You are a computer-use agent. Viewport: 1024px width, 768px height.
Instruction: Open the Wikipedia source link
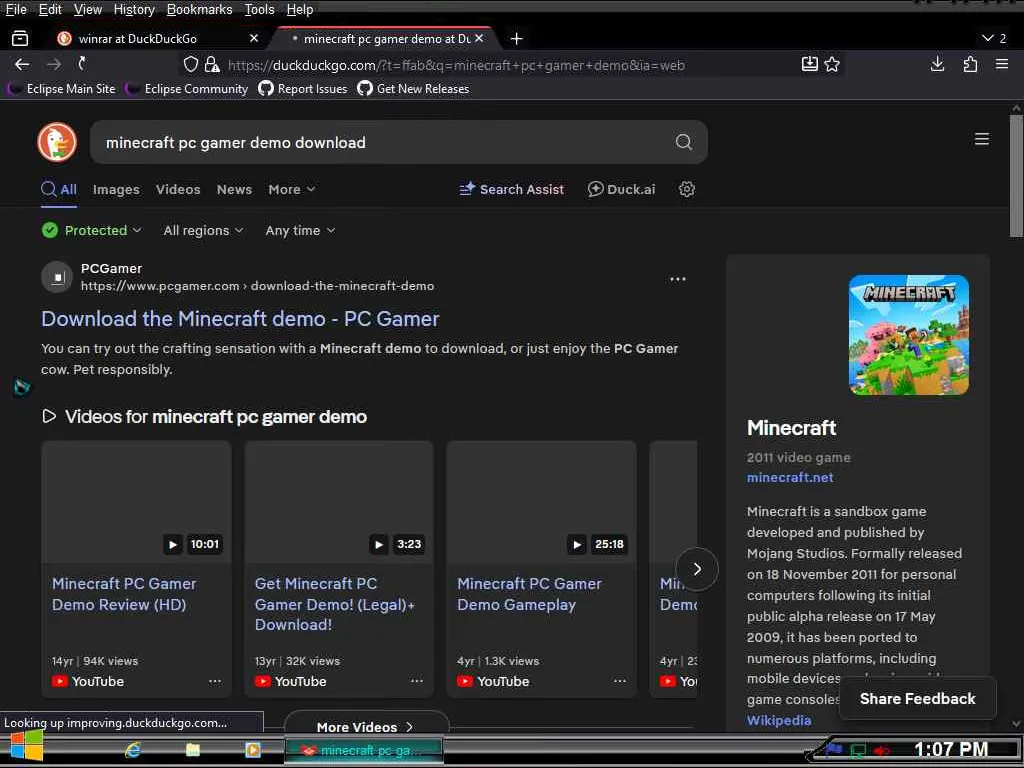click(779, 720)
